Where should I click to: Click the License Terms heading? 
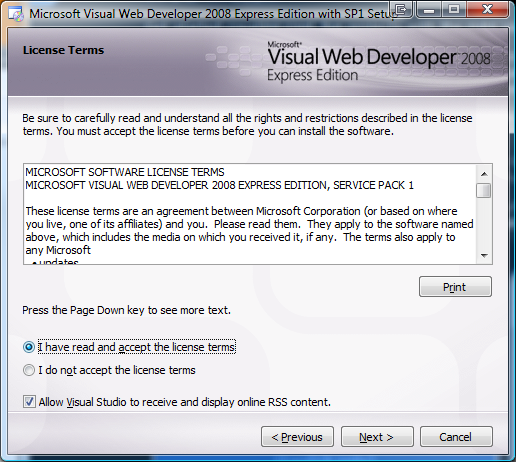pyautogui.click(x=63, y=50)
